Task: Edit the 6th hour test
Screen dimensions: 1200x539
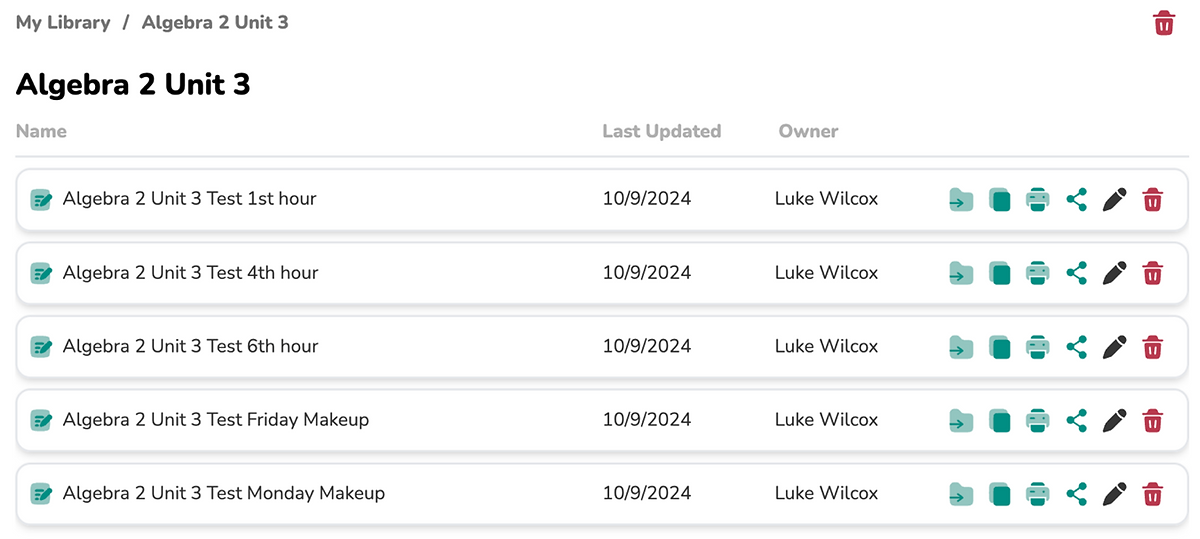Action: tap(1114, 347)
